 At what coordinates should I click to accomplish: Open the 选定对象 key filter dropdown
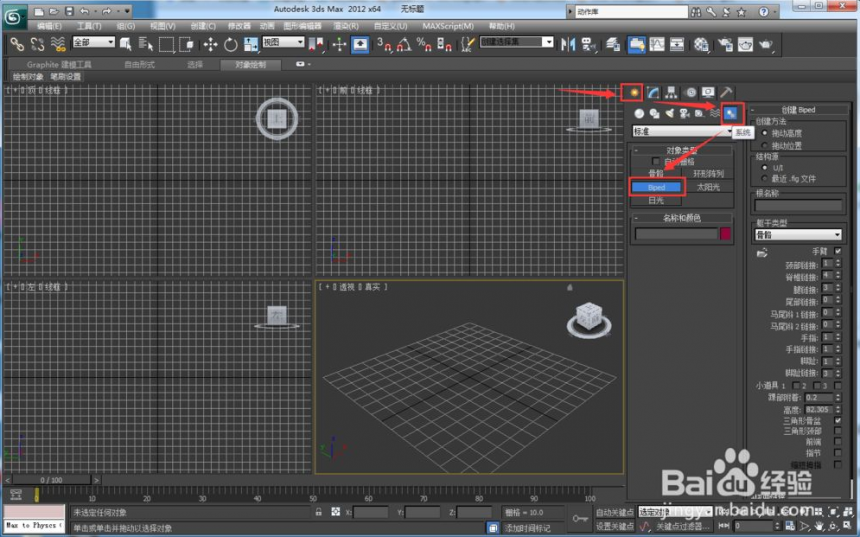pyautogui.click(x=674, y=512)
